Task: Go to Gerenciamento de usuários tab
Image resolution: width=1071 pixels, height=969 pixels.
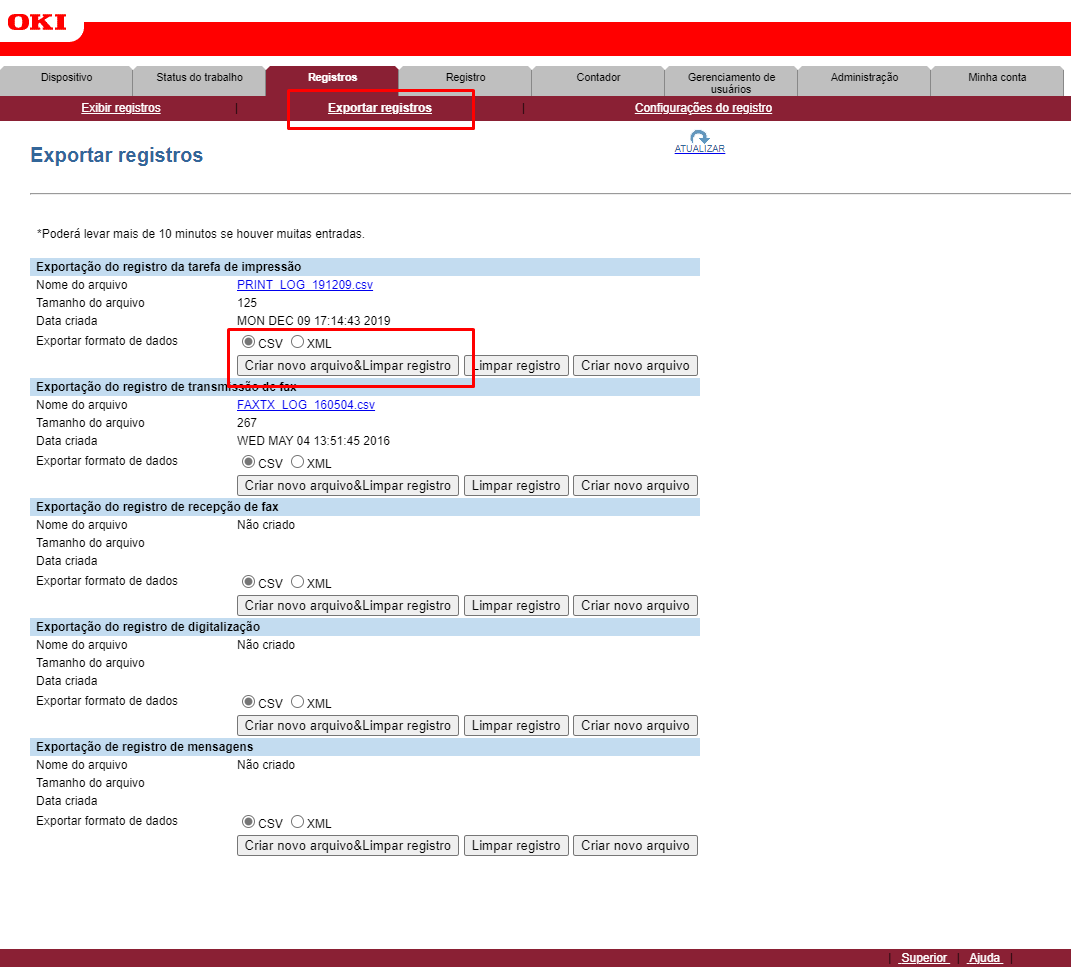Action: pyautogui.click(x=731, y=82)
